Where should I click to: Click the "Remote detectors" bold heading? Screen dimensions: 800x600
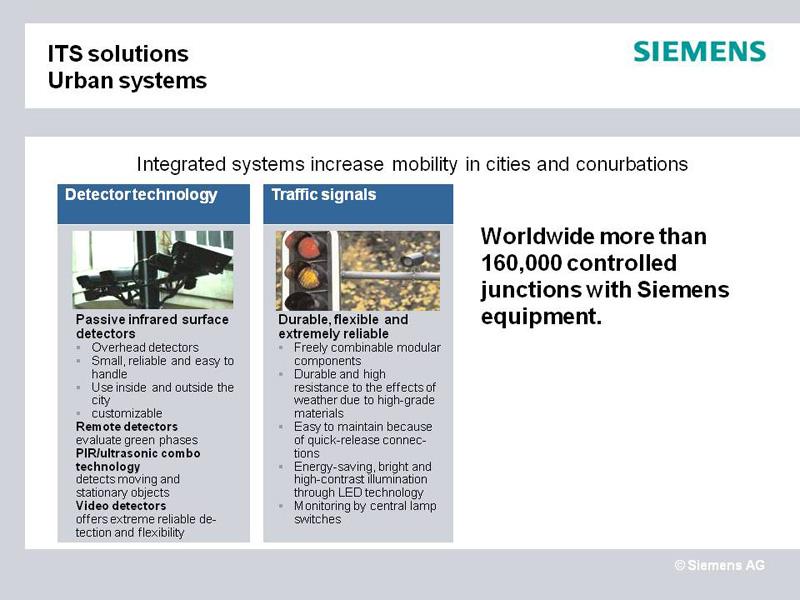(127, 427)
